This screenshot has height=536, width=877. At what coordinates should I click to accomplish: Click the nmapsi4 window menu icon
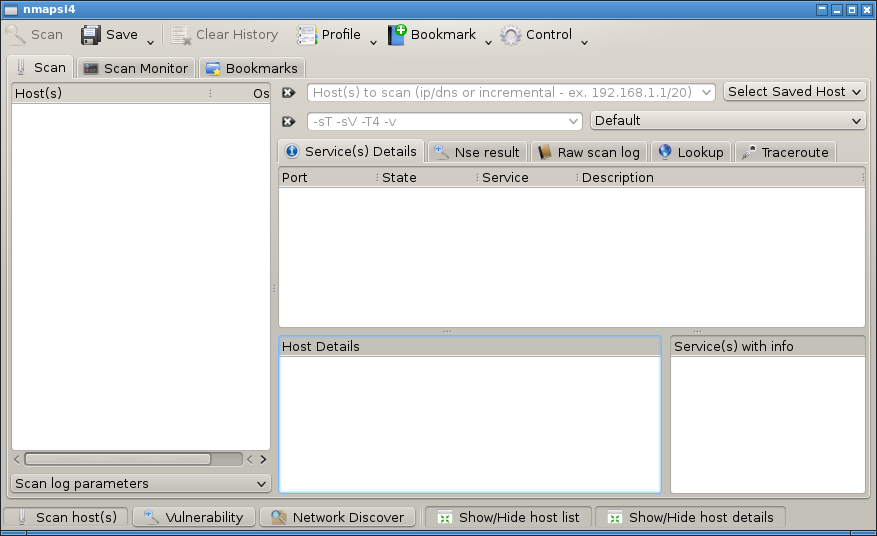click(x=11, y=10)
